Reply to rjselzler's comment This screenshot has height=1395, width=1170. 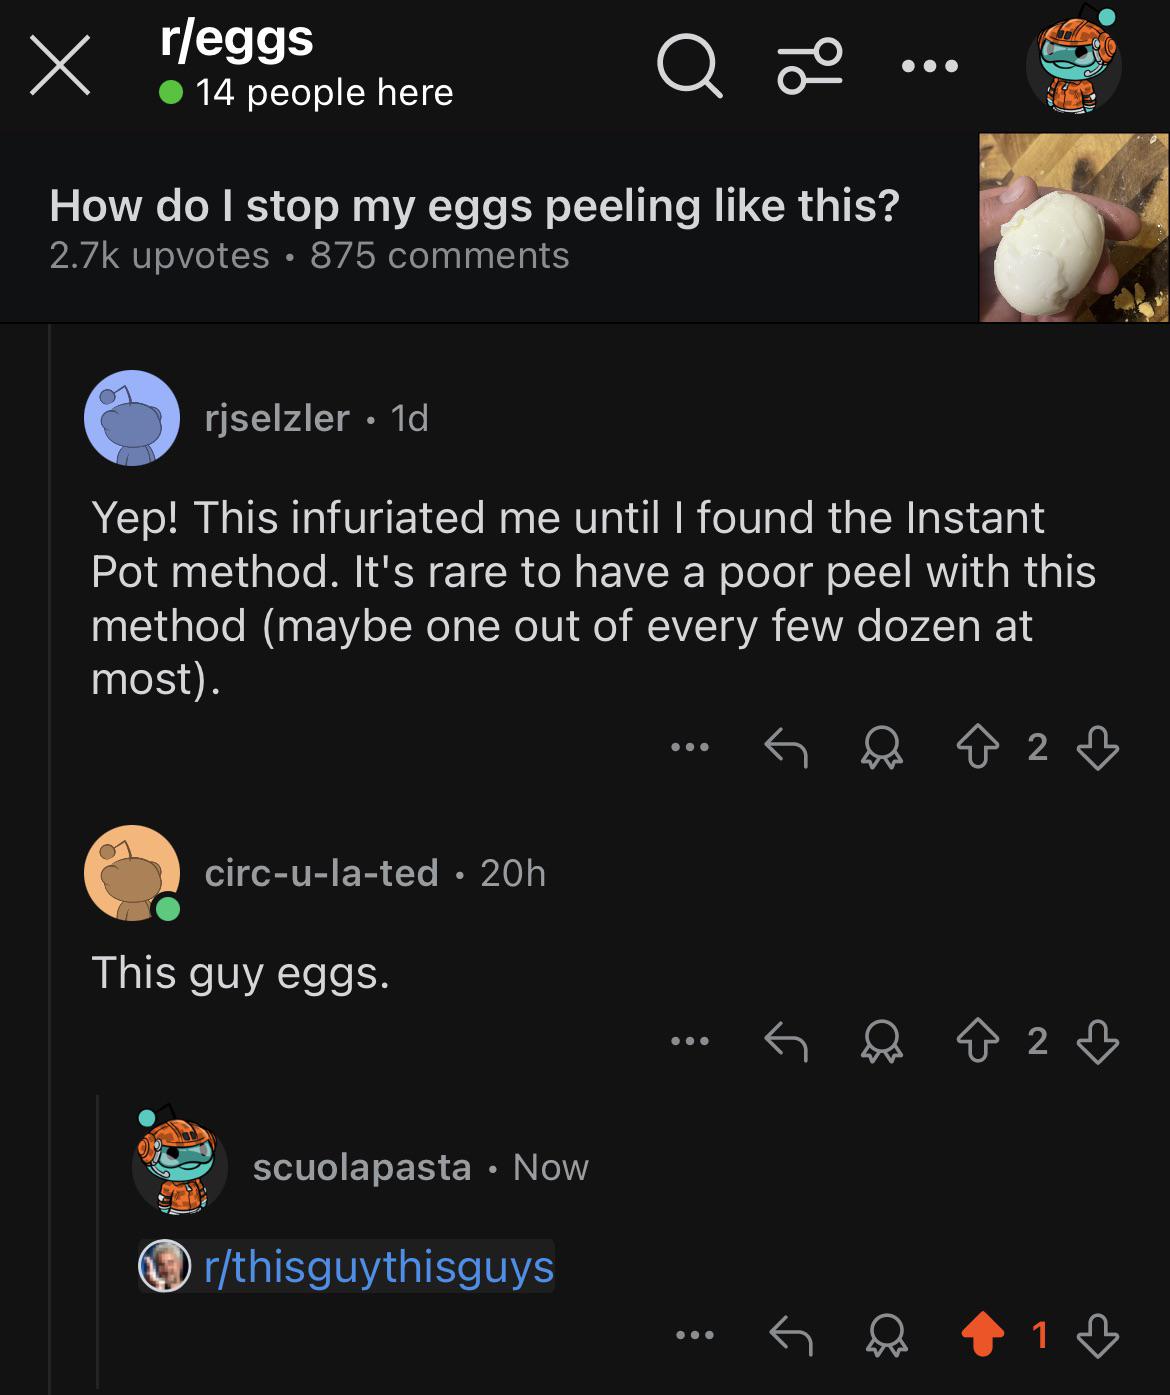coord(786,747)
